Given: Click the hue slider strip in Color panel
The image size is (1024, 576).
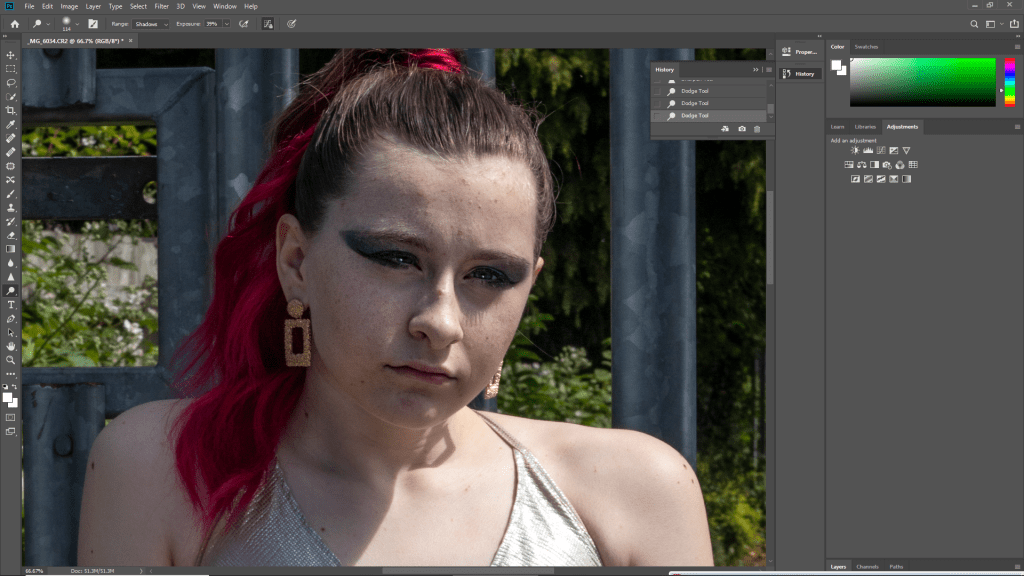Looking at the screenshot, I should click(1009, 82).
